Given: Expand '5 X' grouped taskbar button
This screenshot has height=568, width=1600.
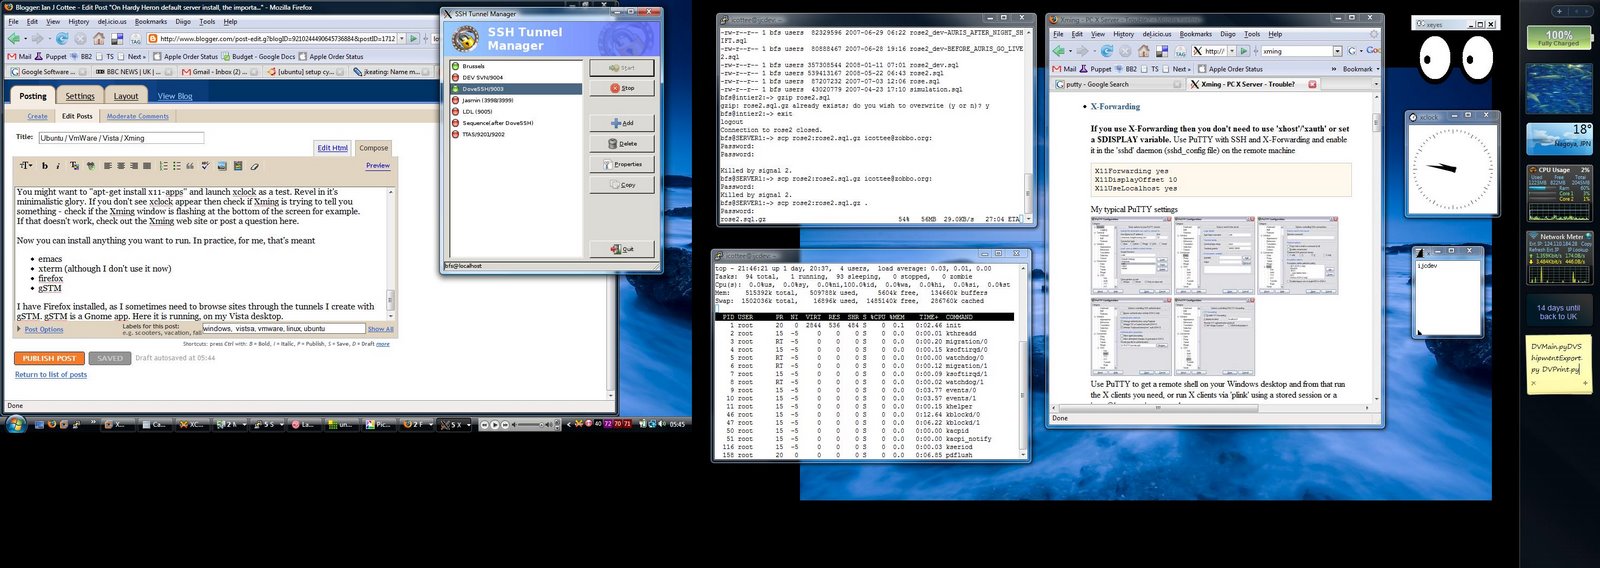Looking at the screenshot, I should pyautogui.click(x=467, y=424).
